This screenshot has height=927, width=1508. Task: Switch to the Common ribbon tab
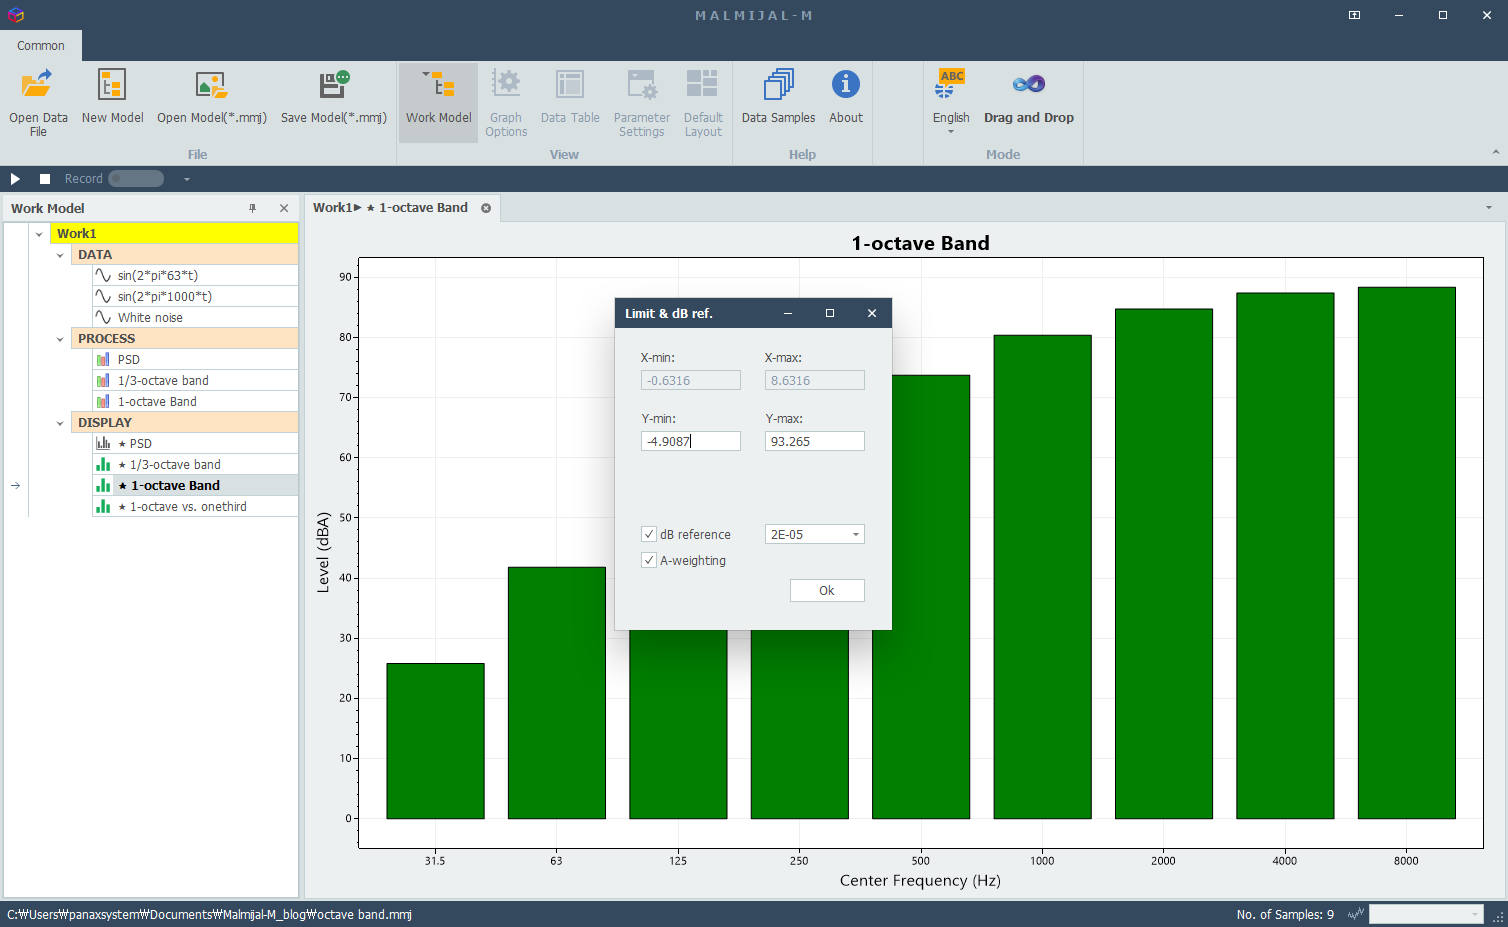(41, 46)
